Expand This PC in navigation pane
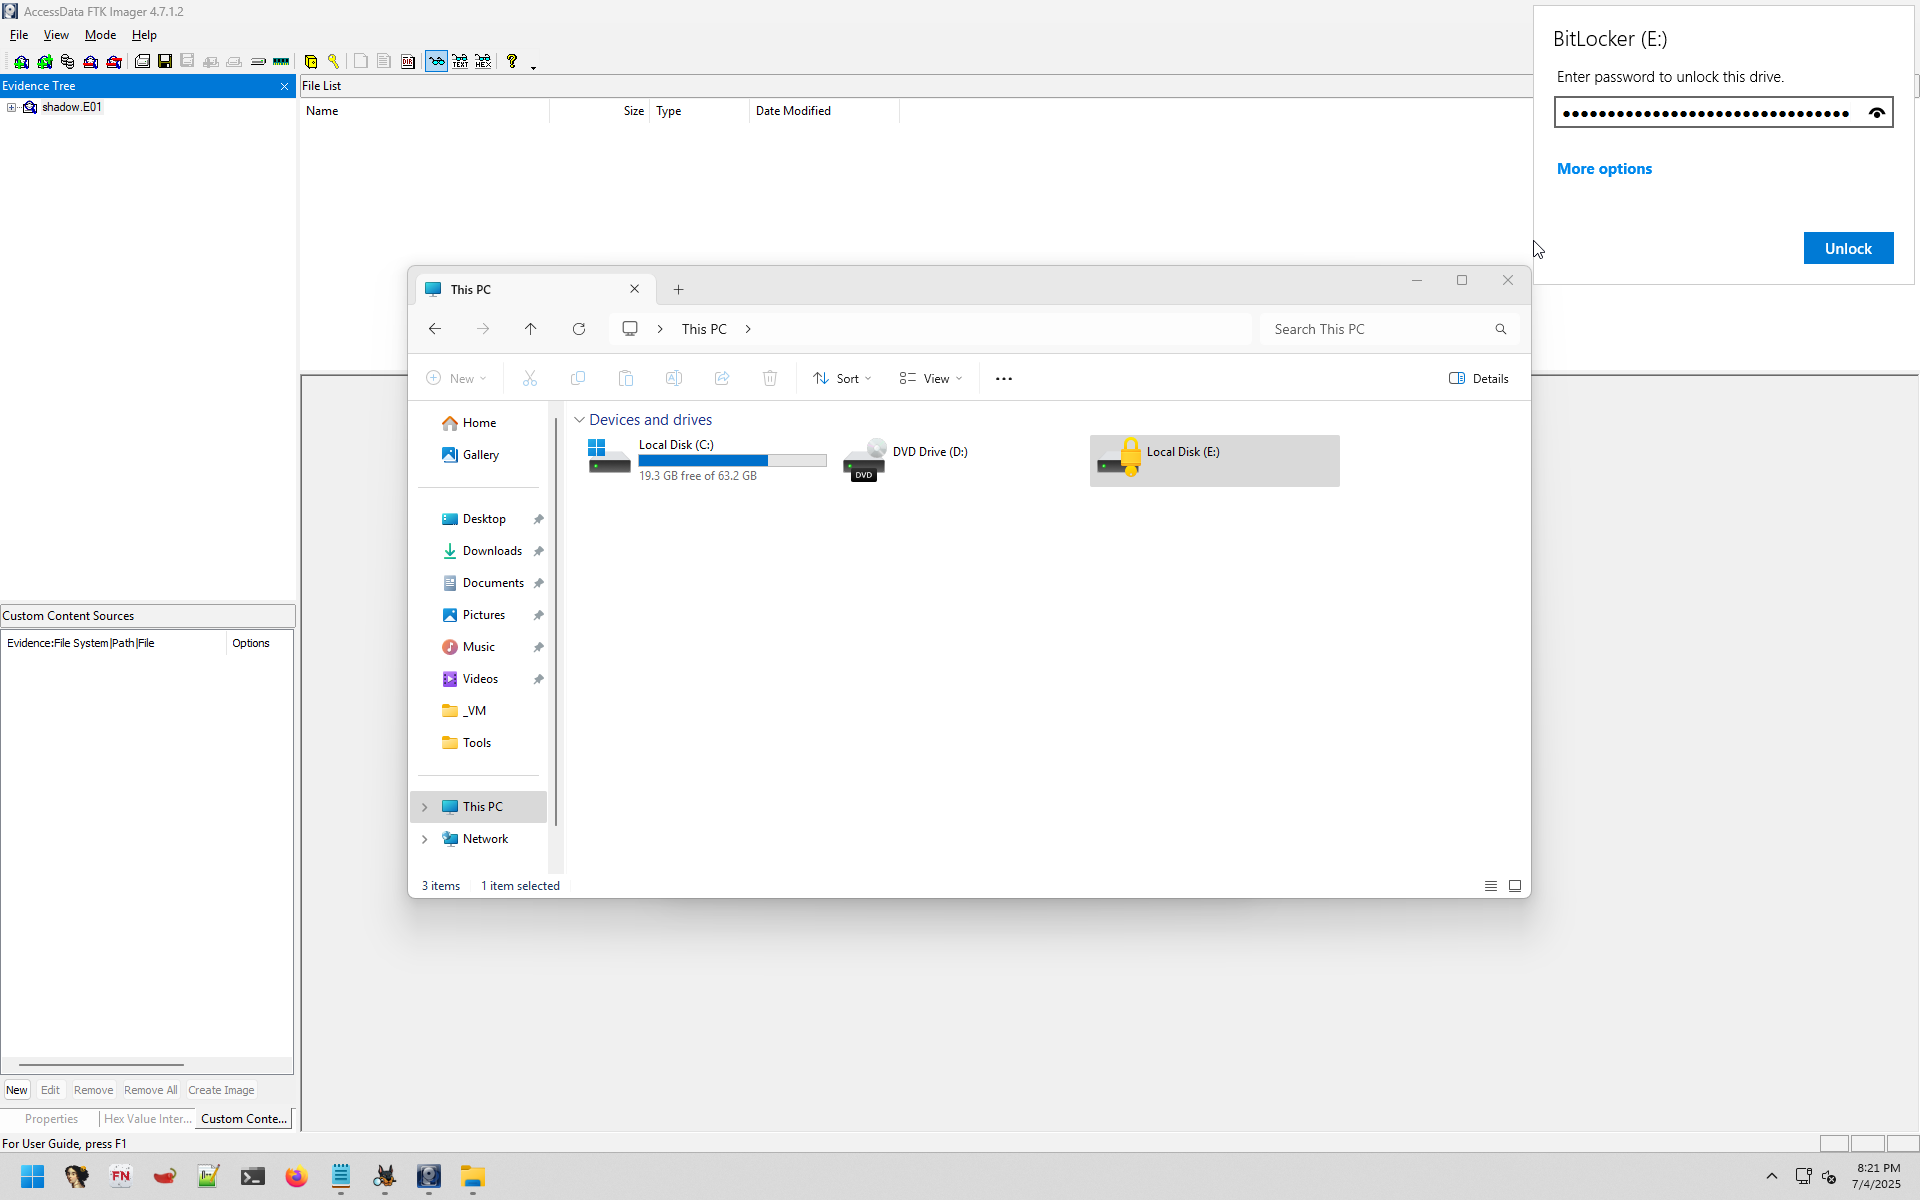Viewport: 1920px width, 1200px height. (424, 807)
